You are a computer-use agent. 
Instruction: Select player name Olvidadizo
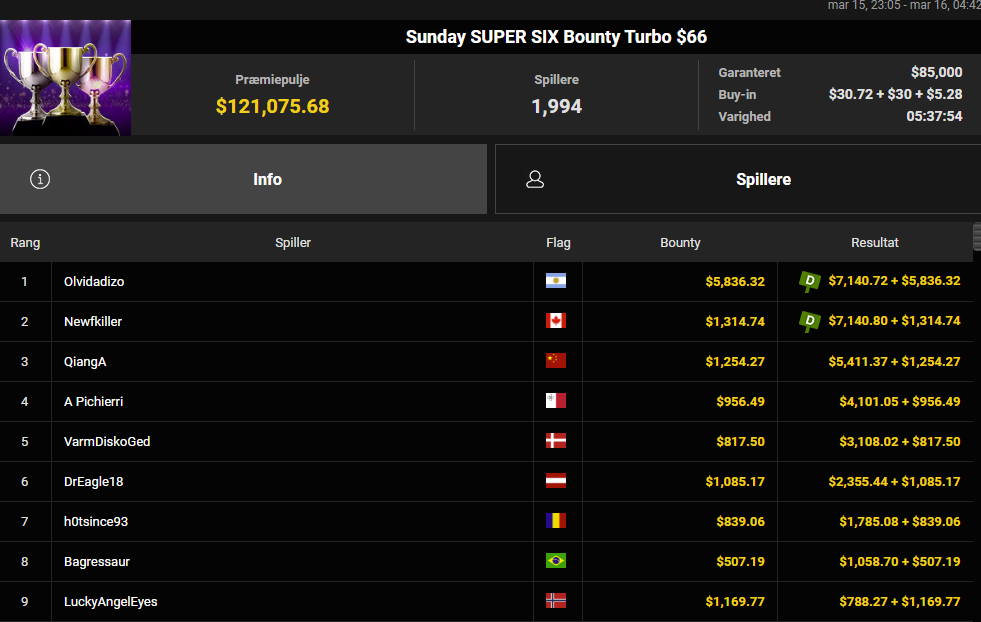click(x=94, y=282)
